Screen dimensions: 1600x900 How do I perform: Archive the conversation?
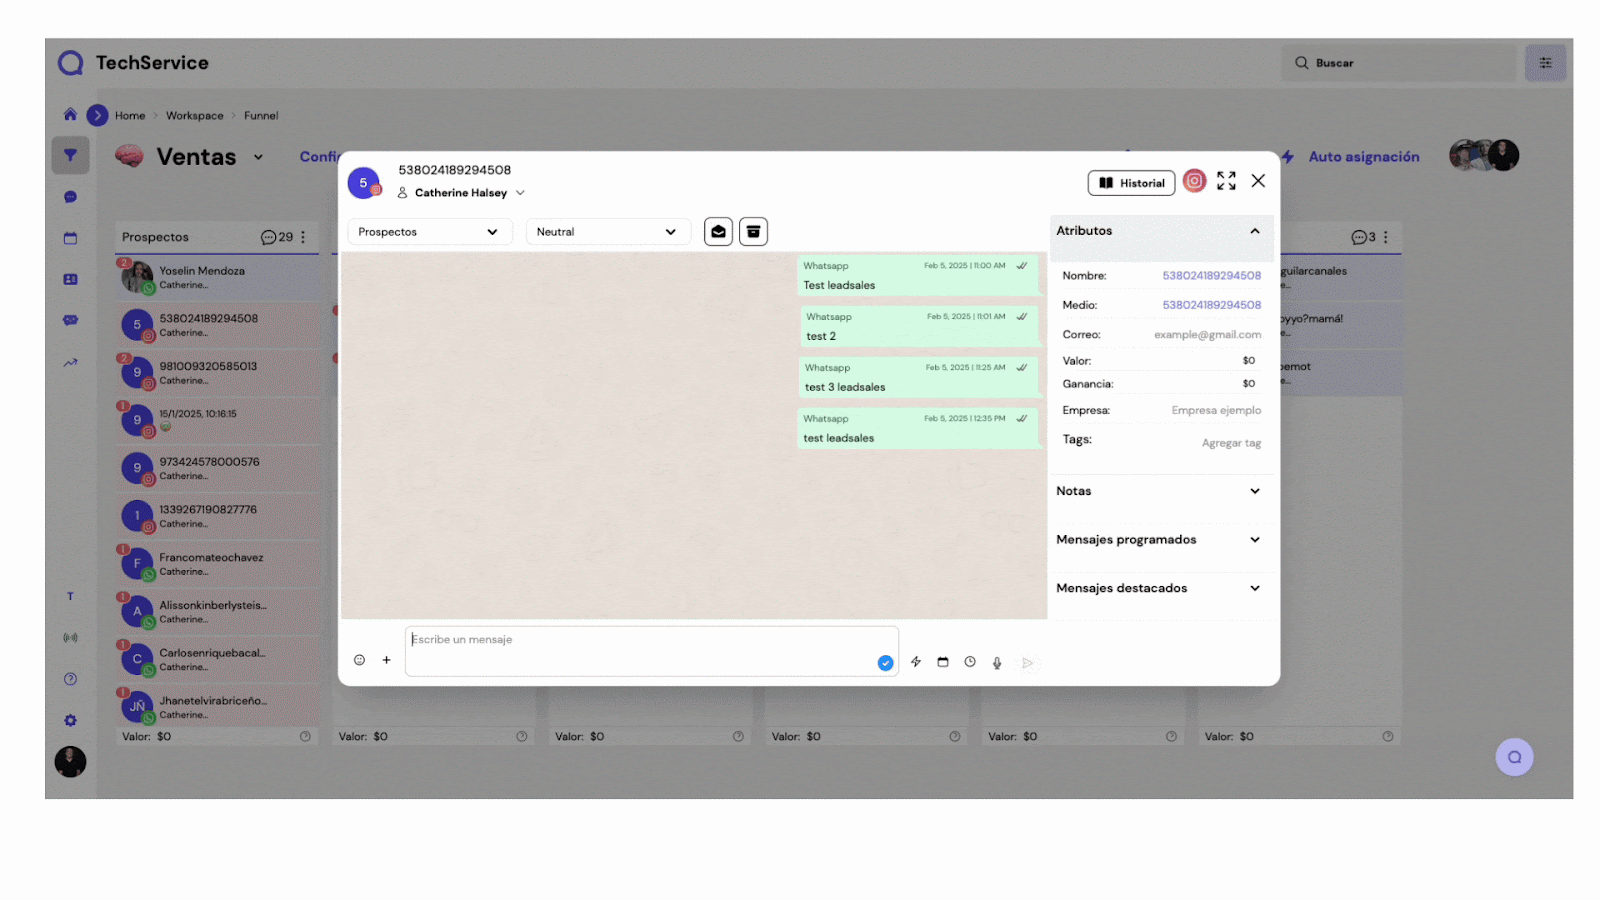point(753,232)
